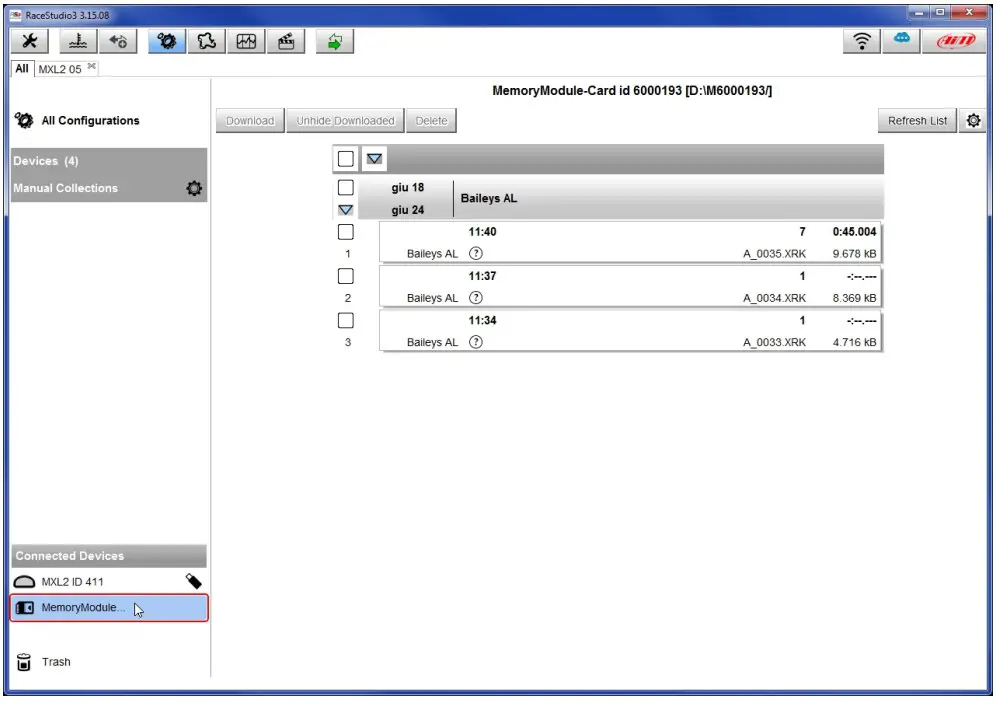
Task: Click the Trash label
Action: pos(56,662)
